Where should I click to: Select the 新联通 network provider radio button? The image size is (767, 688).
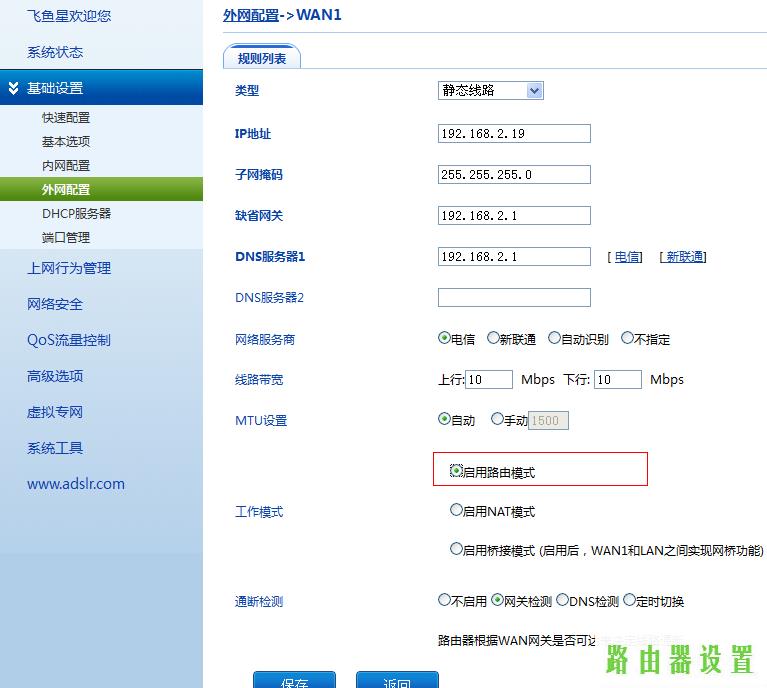pos(493,338)
